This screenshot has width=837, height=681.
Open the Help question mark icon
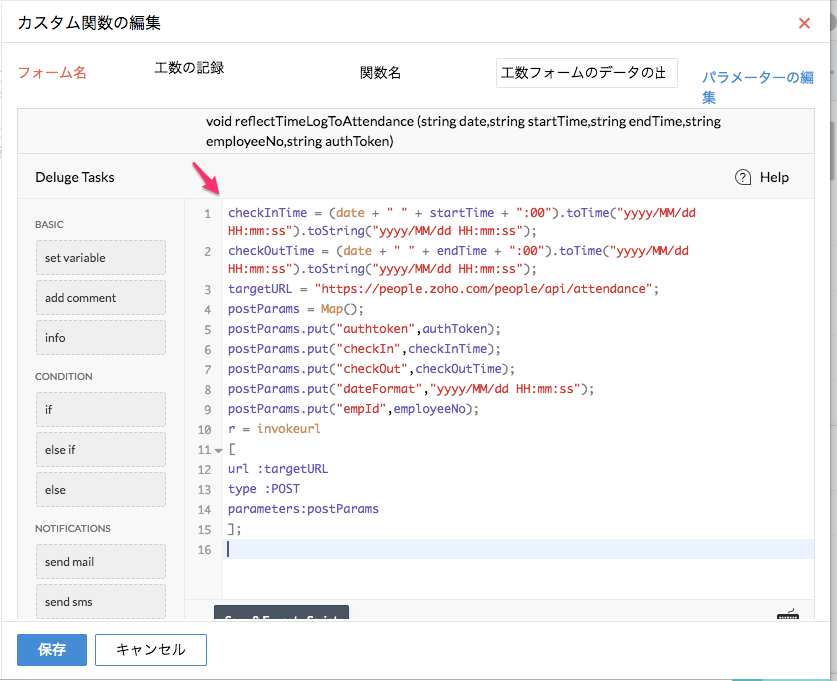743,177
